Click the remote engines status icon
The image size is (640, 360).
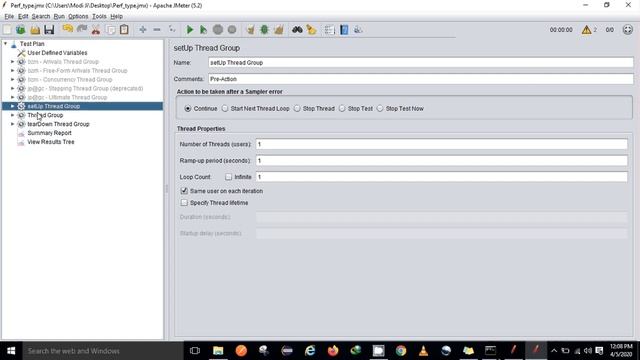click(627, 29)
